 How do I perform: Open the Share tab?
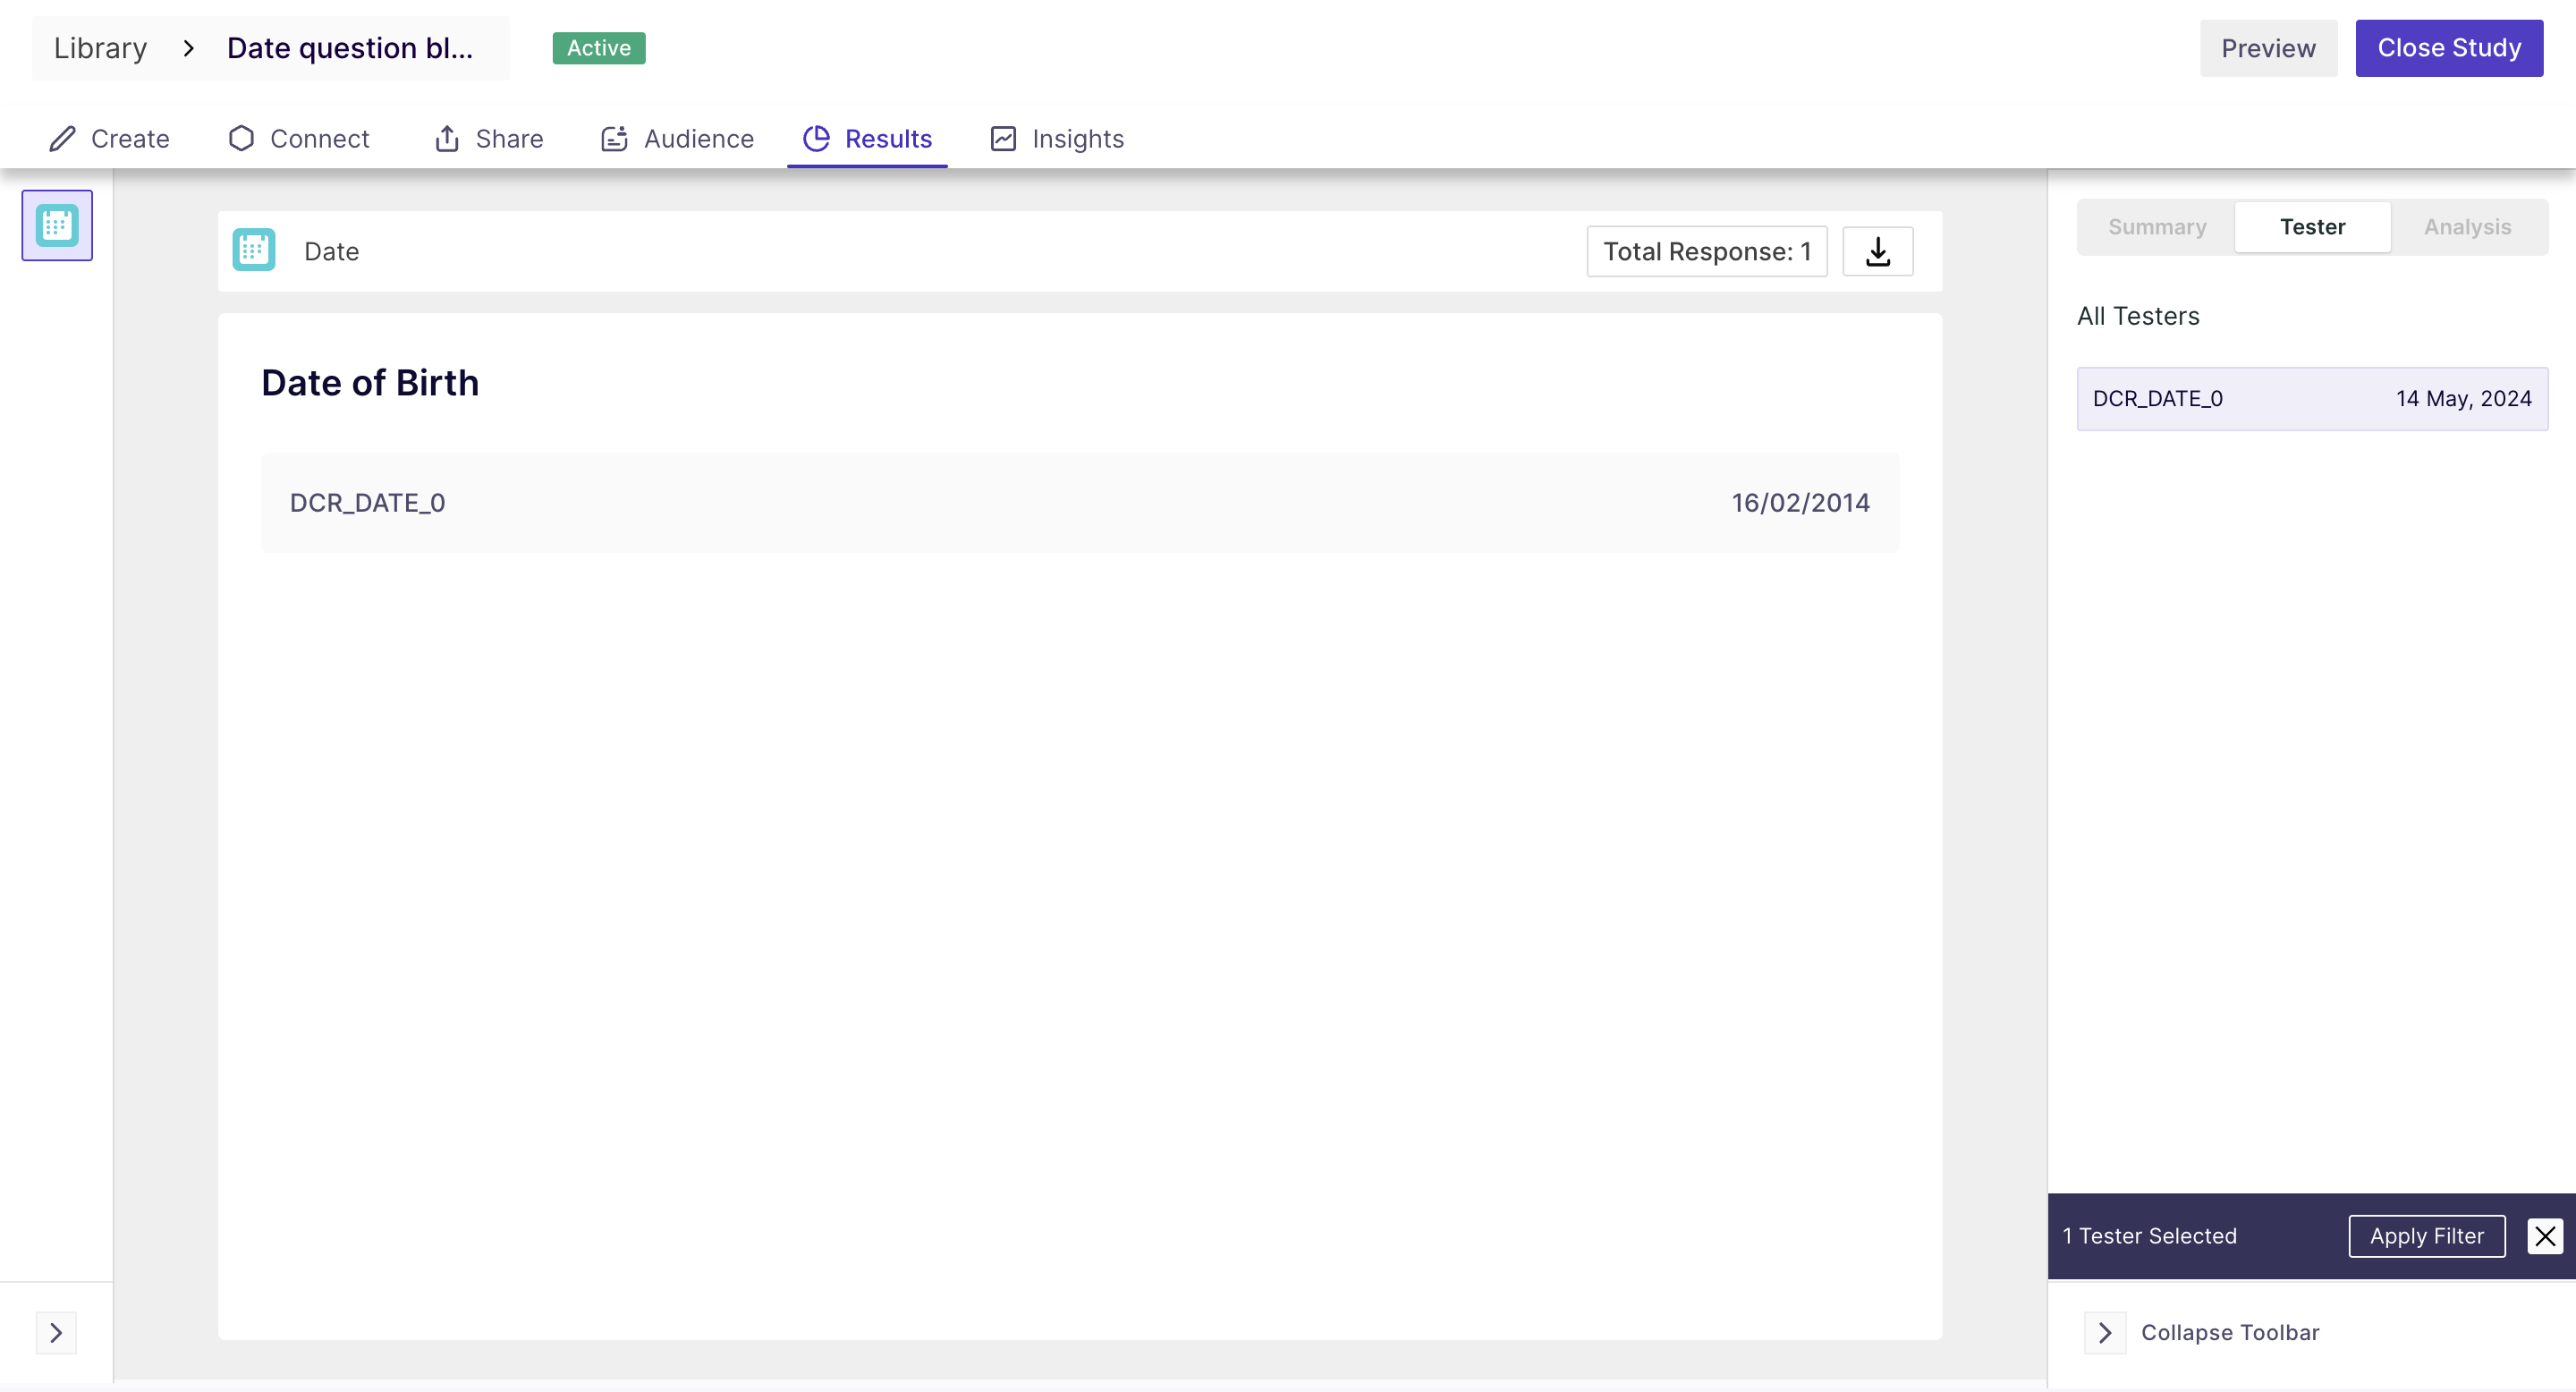(489, 138)
